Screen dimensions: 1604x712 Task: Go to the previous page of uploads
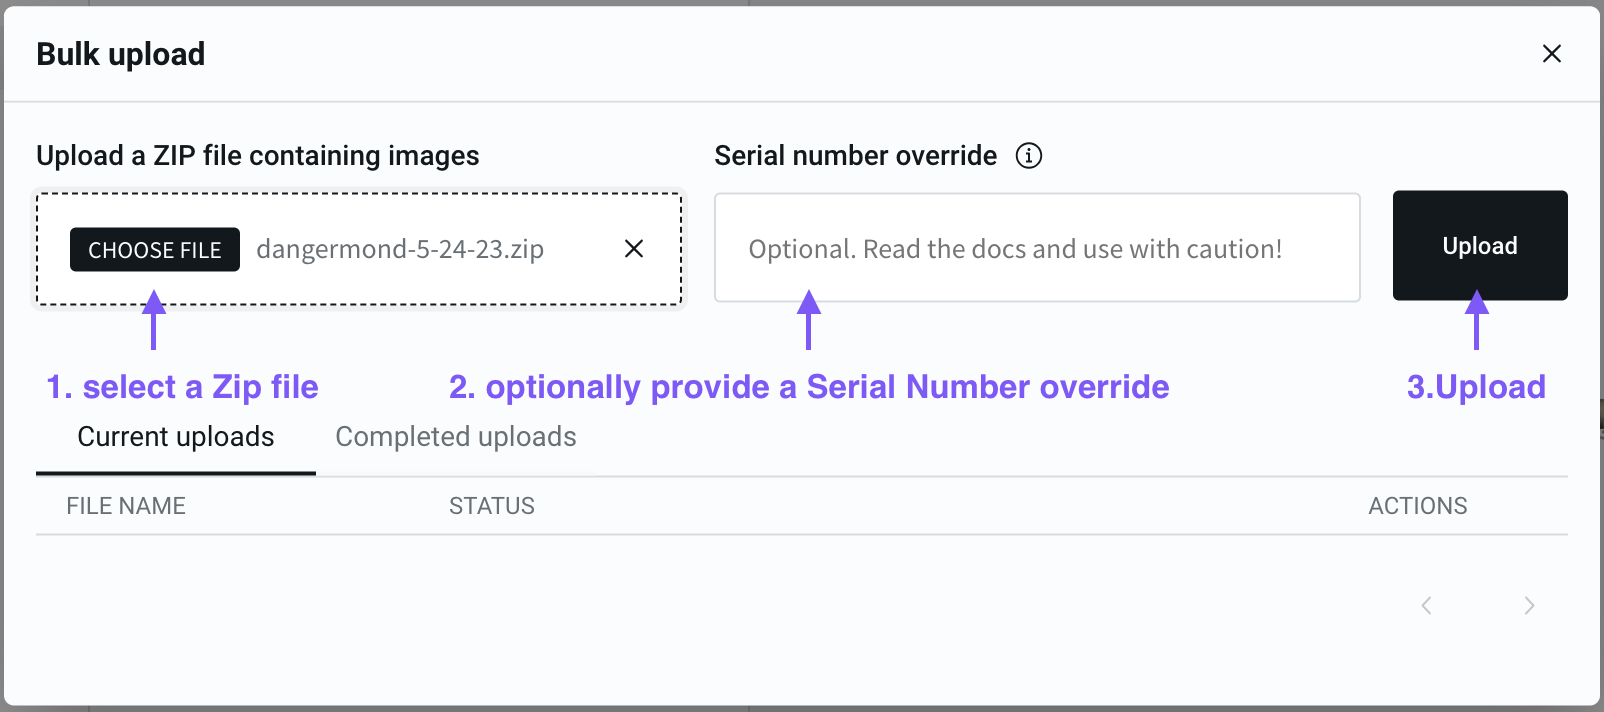tap(1427, 605)
